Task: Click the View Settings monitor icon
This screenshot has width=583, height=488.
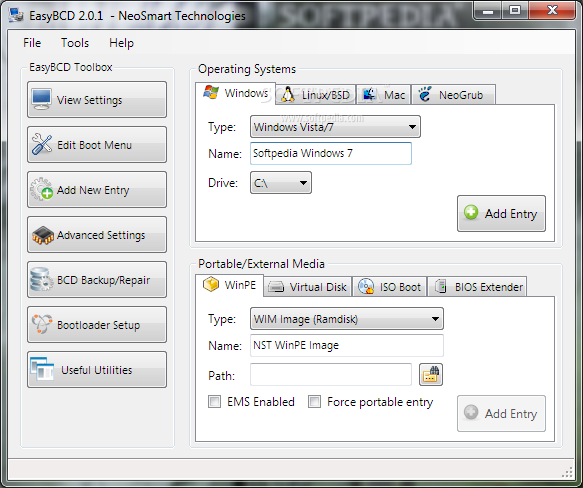Action: 41,99
